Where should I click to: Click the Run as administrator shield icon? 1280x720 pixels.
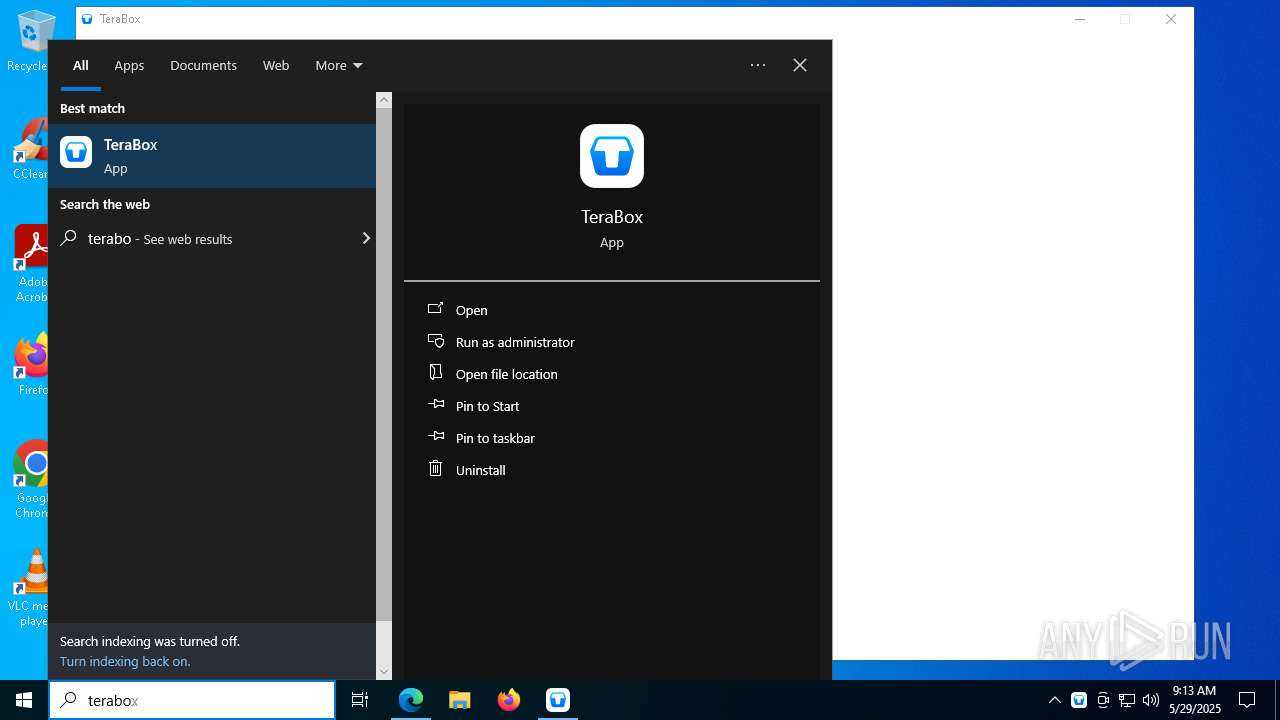coord(435,341)
